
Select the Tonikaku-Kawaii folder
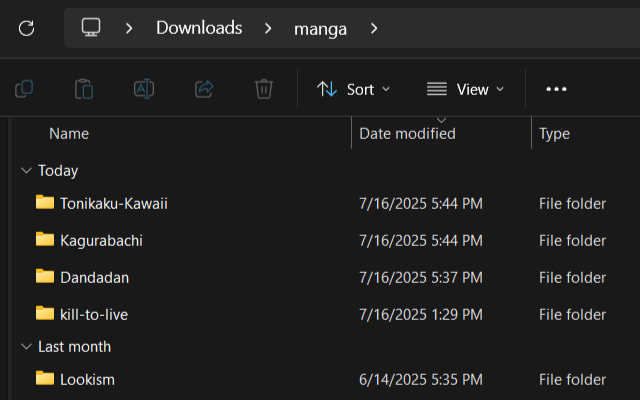113,204
